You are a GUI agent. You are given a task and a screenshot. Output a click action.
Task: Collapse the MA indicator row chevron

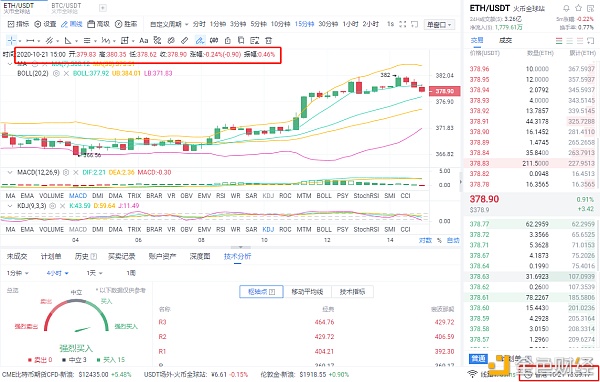(10, 64)
